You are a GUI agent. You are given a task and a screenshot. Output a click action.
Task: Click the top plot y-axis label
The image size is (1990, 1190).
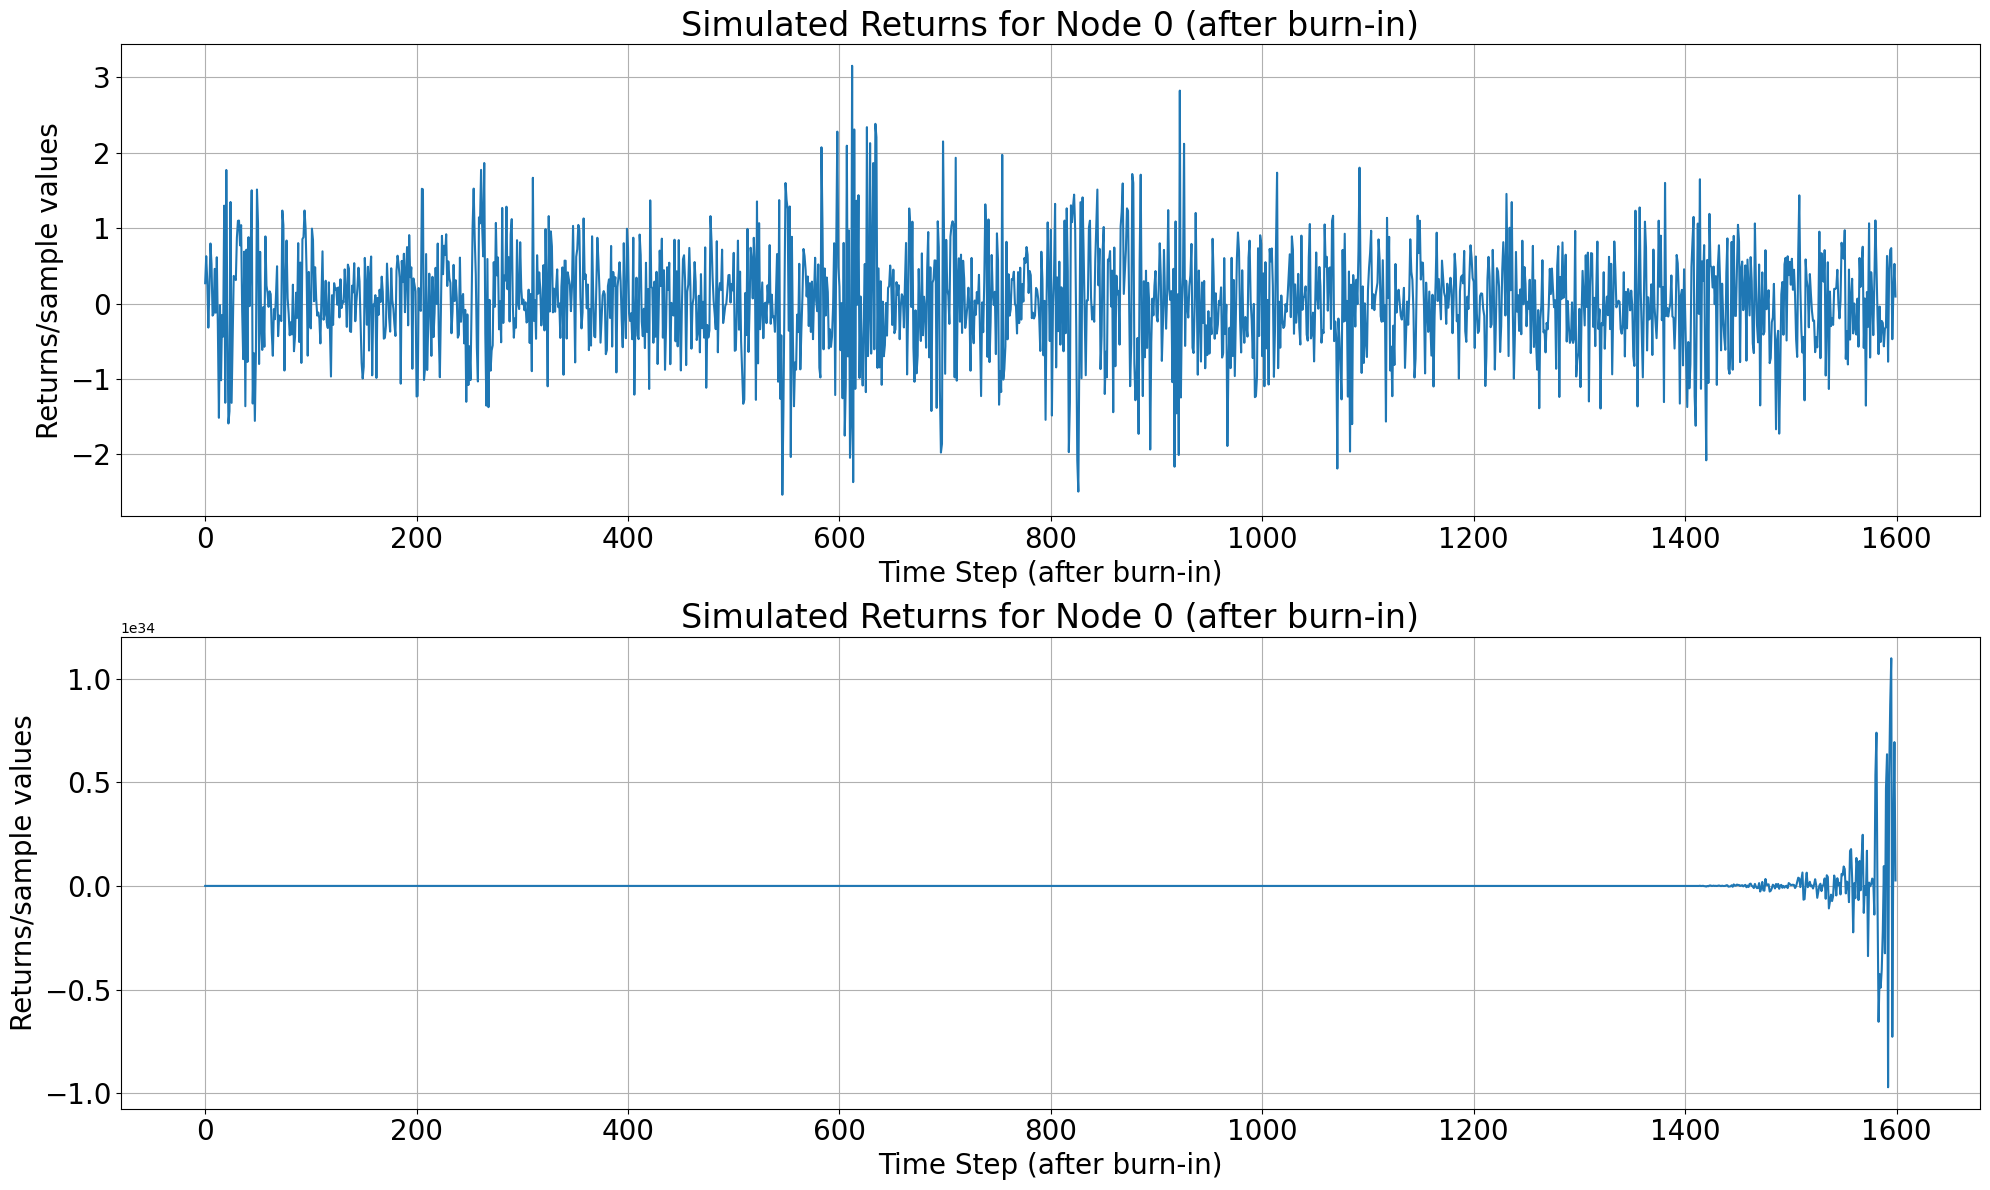(47, 281)
